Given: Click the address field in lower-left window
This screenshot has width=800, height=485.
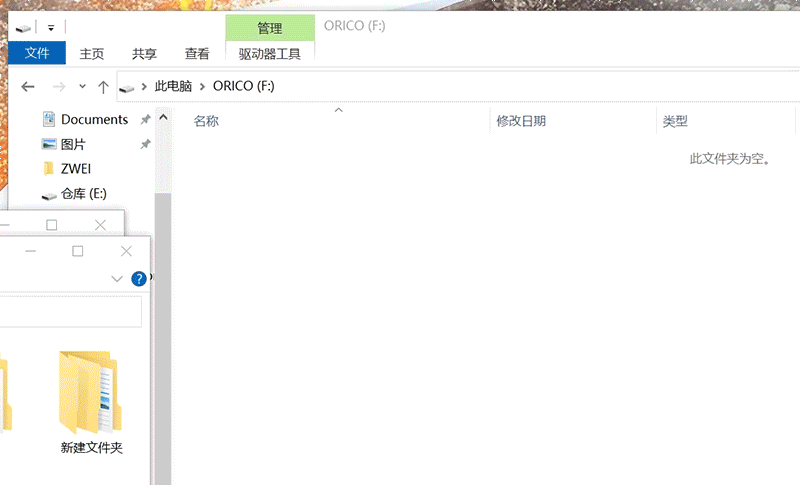Looking at the screenshot, I should 70,311.
